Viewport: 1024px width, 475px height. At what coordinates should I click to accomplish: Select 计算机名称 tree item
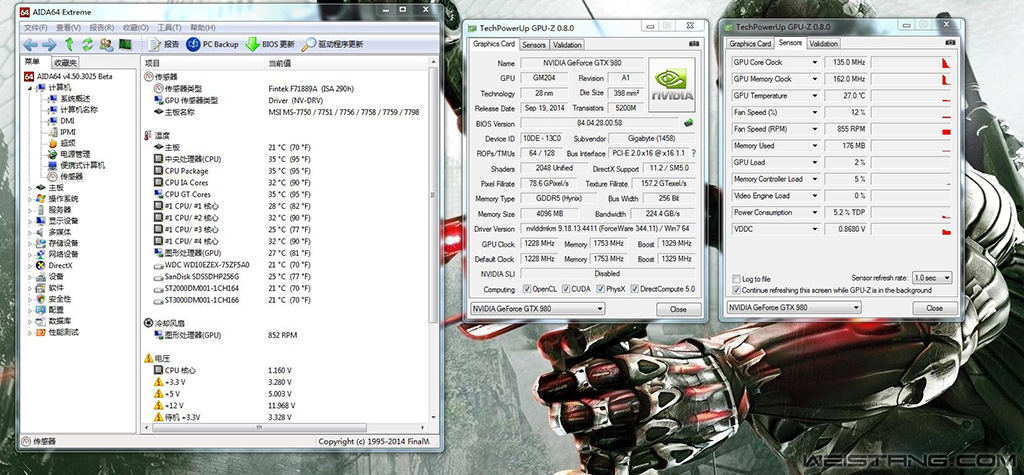coord(73,110)
